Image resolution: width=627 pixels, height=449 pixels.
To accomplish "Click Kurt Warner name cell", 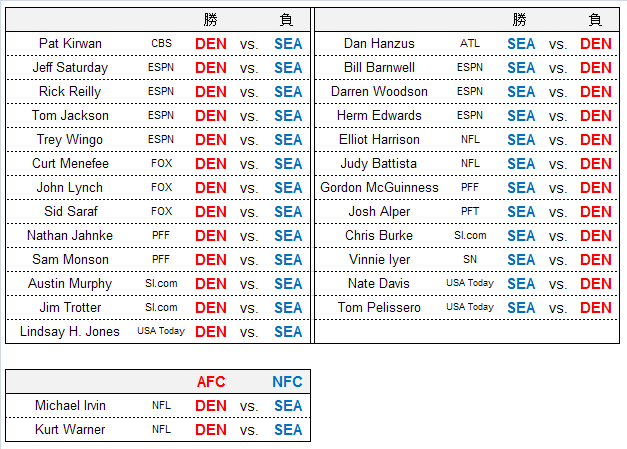I will [70, 429].
